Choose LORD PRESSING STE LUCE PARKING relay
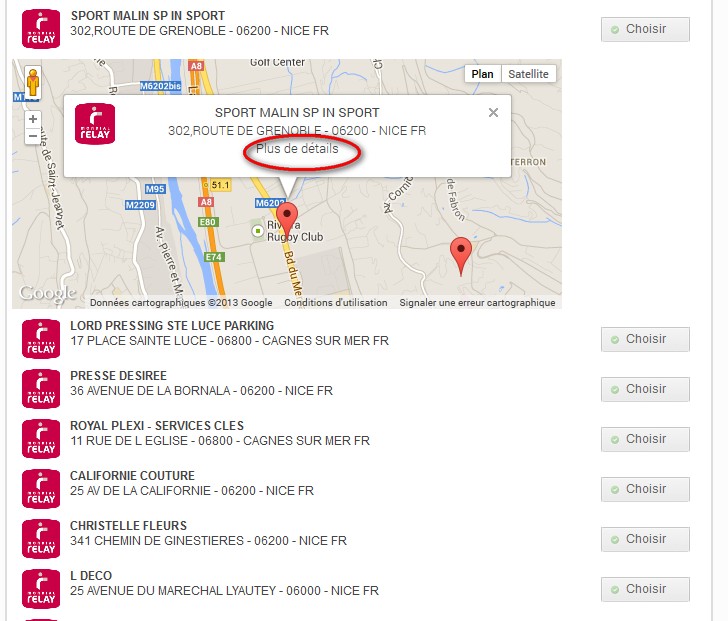Image resolution: width=728 pixels, height=621 pixels. tap(645, 339)
